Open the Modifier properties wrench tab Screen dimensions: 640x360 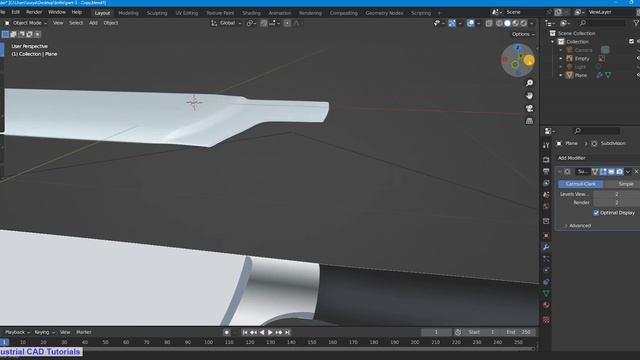(x=546, y=247)
